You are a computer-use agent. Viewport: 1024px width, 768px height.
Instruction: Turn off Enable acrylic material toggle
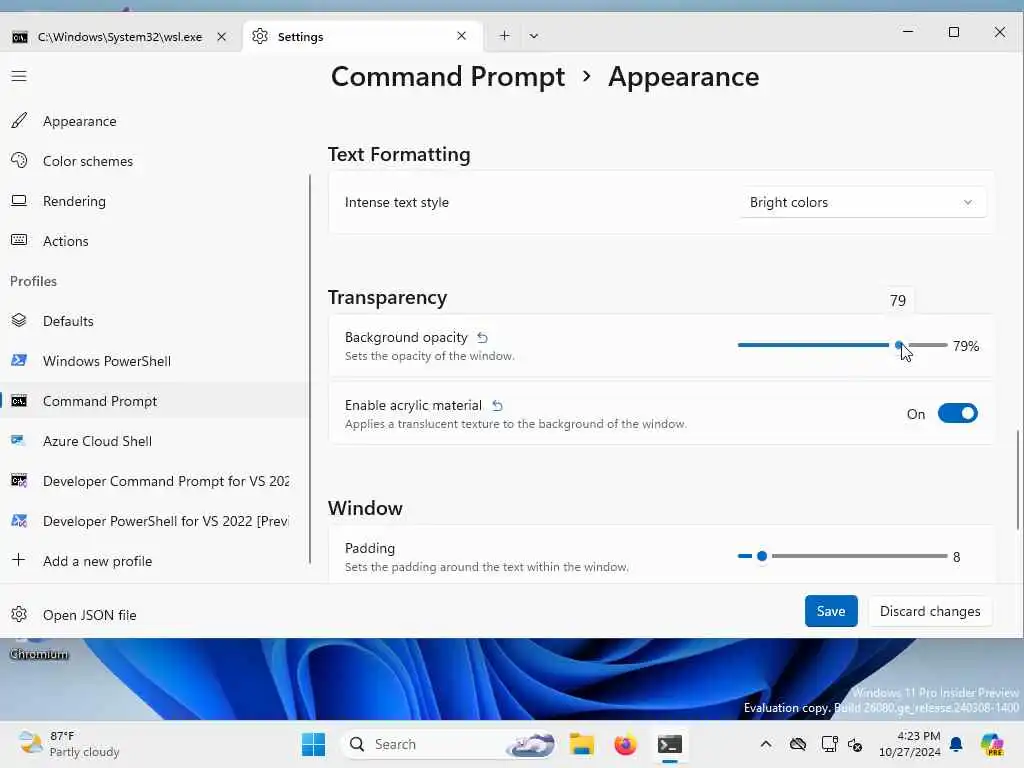pyautogui.click(x=957, y=413)
